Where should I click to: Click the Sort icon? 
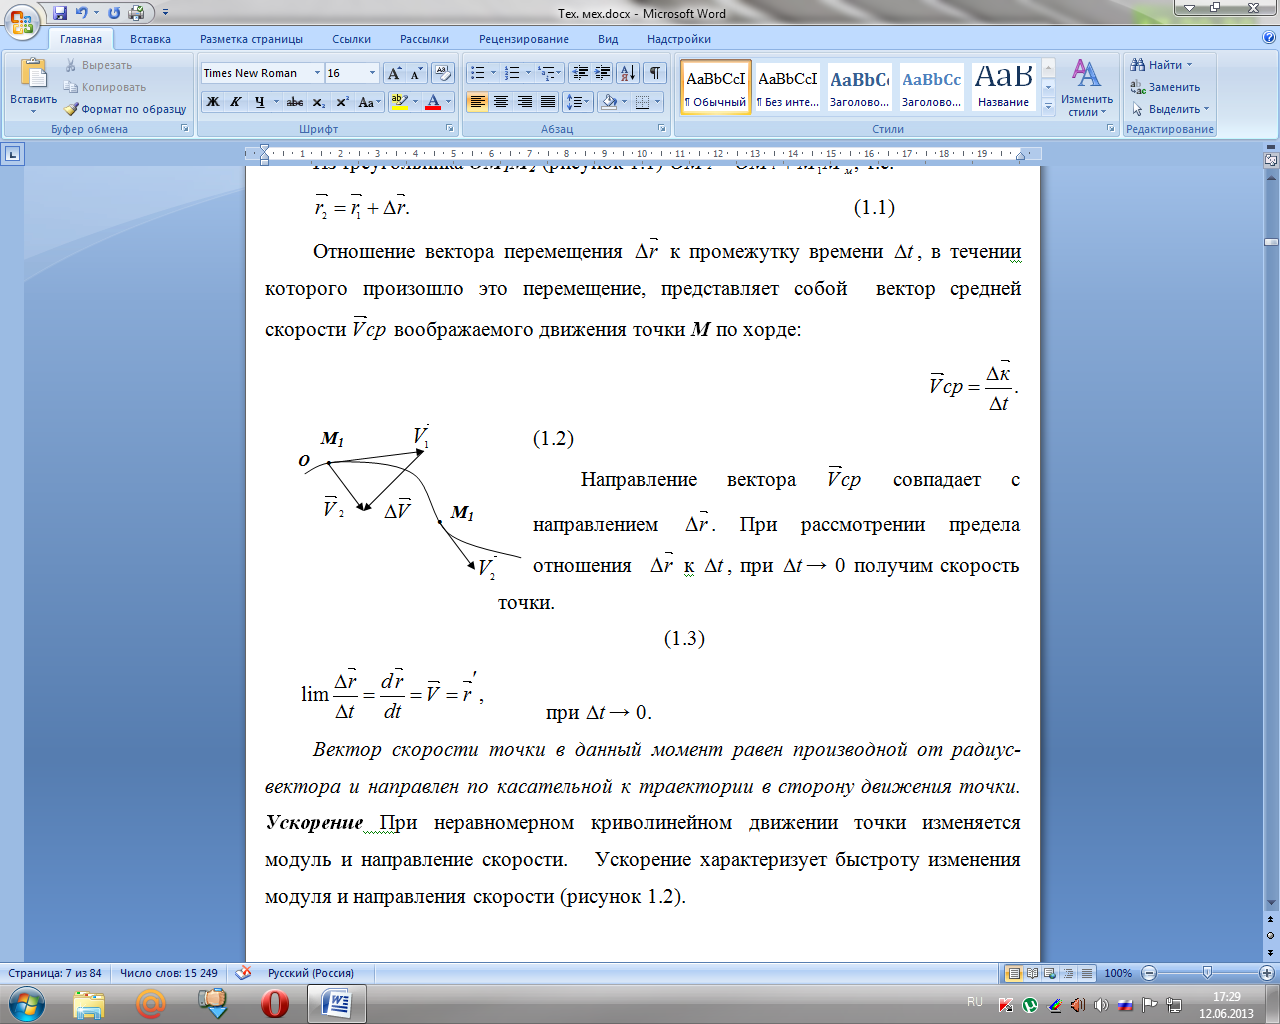tap(628, 73)
